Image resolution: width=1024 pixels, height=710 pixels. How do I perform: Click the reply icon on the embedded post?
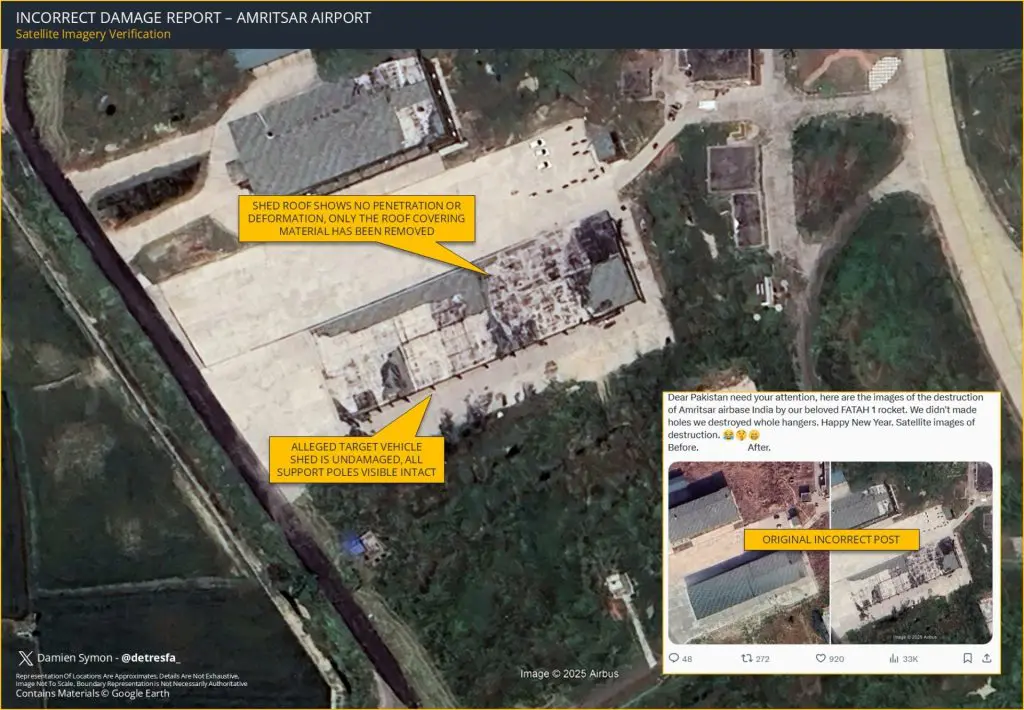(x=673, y=658)
